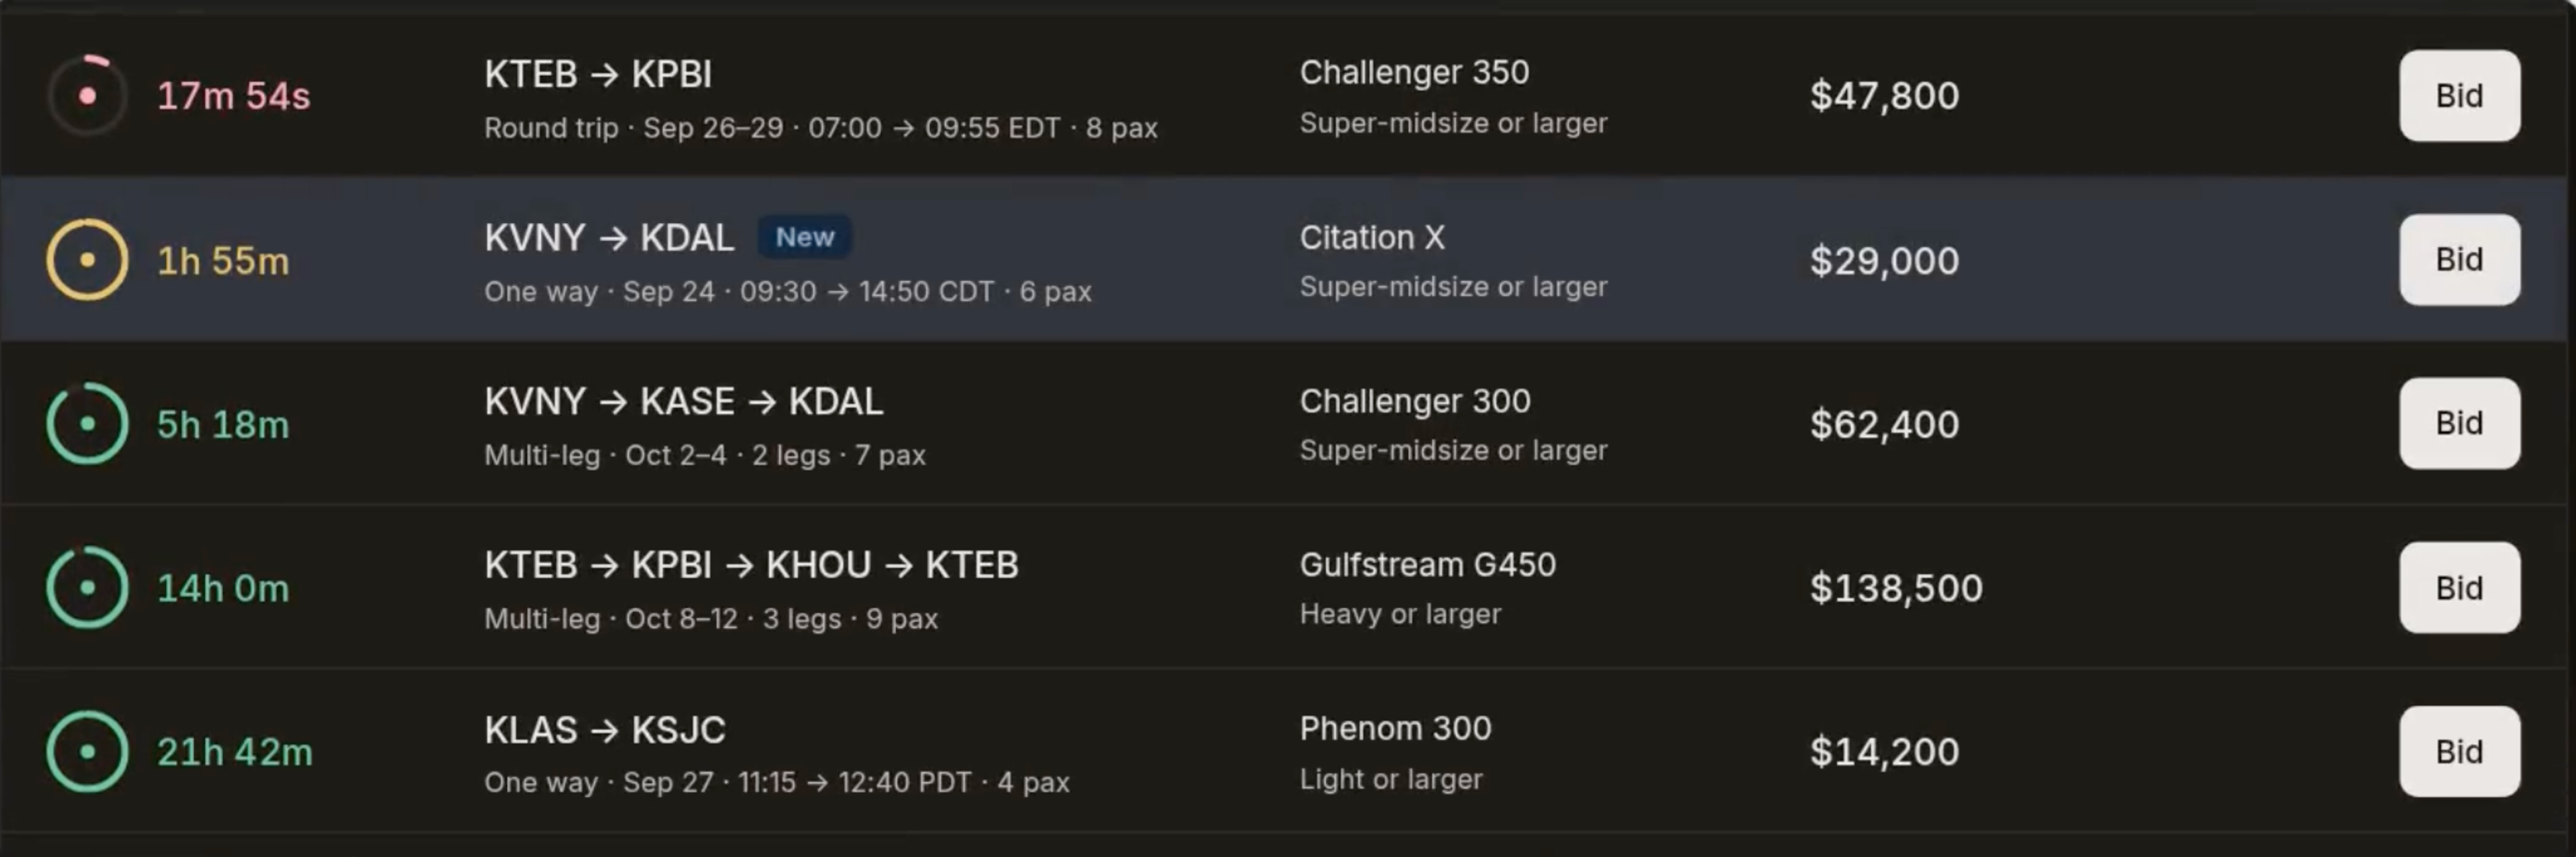Open the KTEB → KPBI → KHOU → KTEB route
This screenshot has width=2576, height=857.
click(751, 566)
